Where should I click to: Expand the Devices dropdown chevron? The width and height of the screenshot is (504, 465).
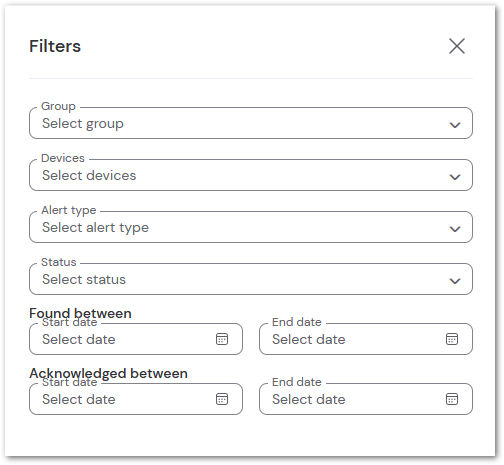click(455, 177)
